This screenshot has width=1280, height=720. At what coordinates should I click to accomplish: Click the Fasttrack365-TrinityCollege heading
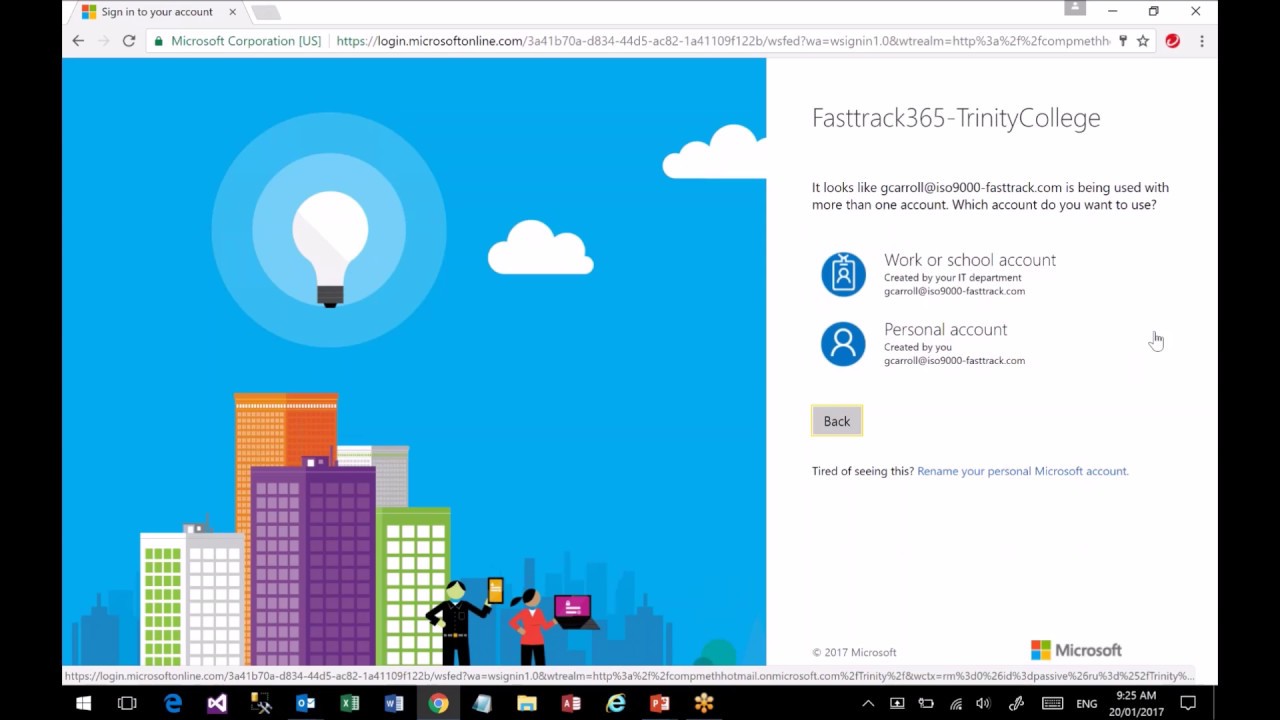[956, 118]
